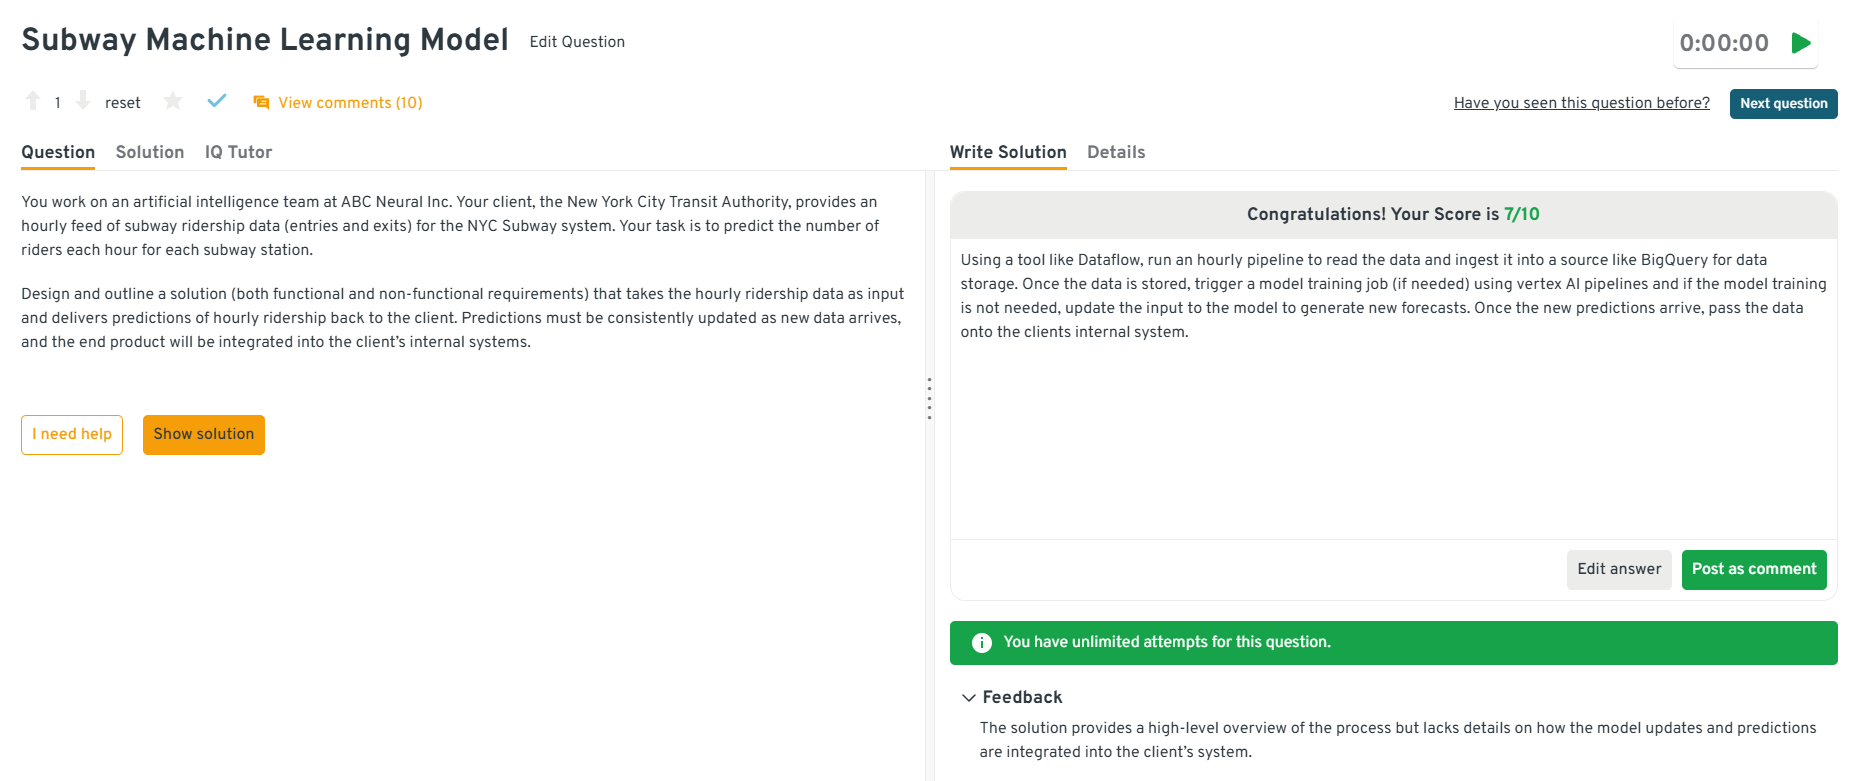The height and width of the screenshot is (781, 1860).
Task: Click the Edit answer button
Action: (x=1619, y=570)
